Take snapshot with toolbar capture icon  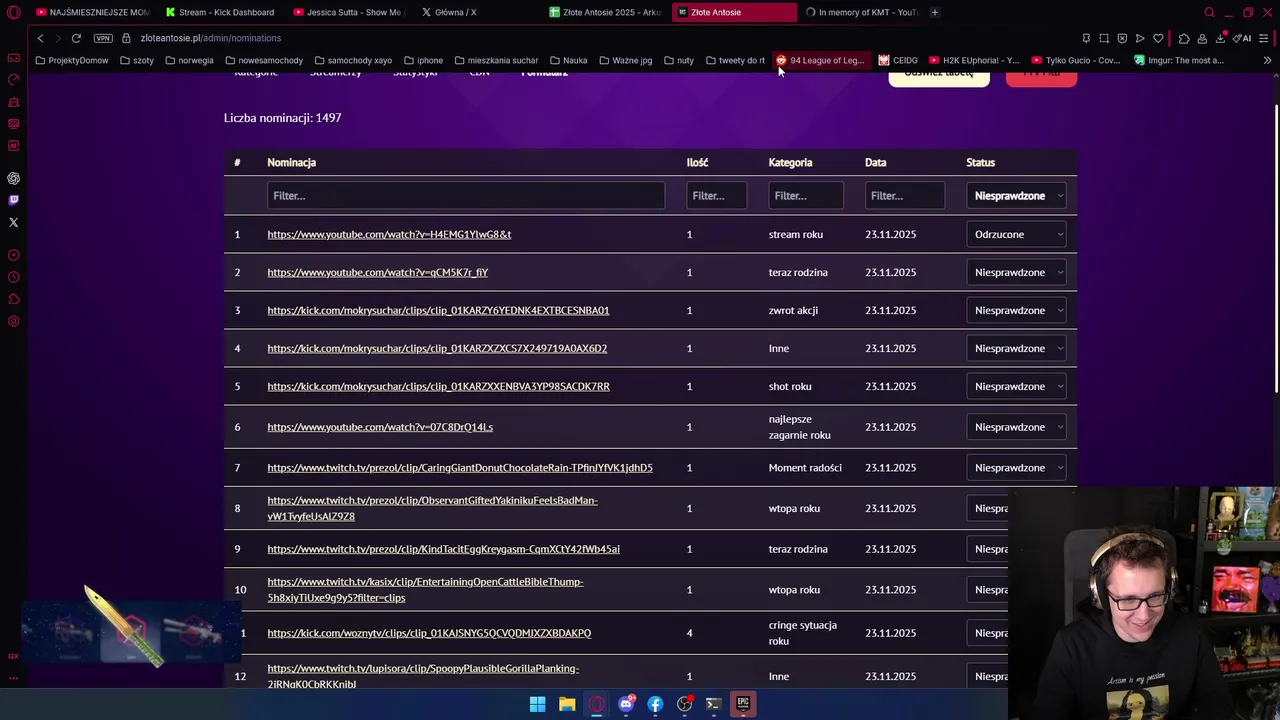coord(1104,38)
